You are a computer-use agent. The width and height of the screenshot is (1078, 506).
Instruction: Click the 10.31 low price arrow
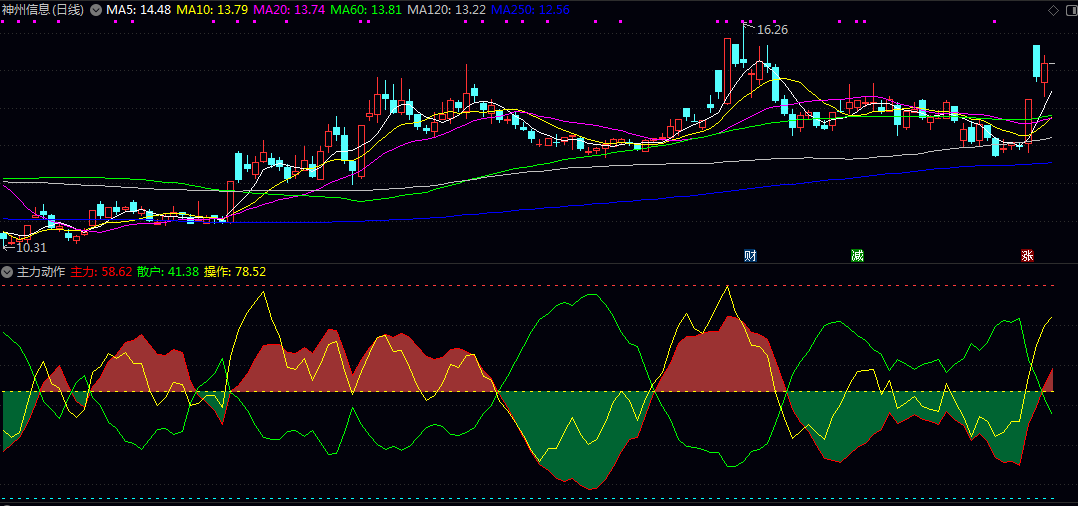click(26, 247)
